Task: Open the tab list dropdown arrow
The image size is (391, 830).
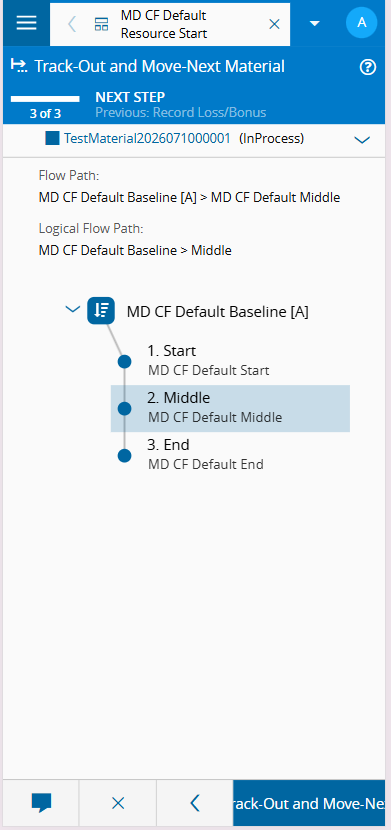Action: (x=315, y=23)
